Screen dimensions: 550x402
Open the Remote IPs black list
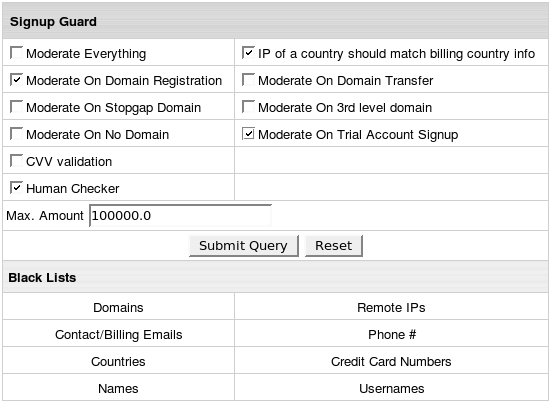[391, 308]
